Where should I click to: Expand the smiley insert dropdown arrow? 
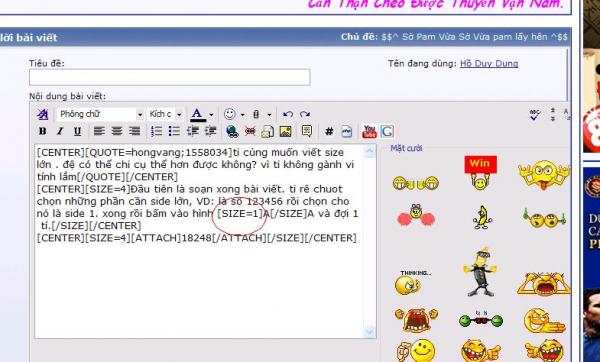242,114
